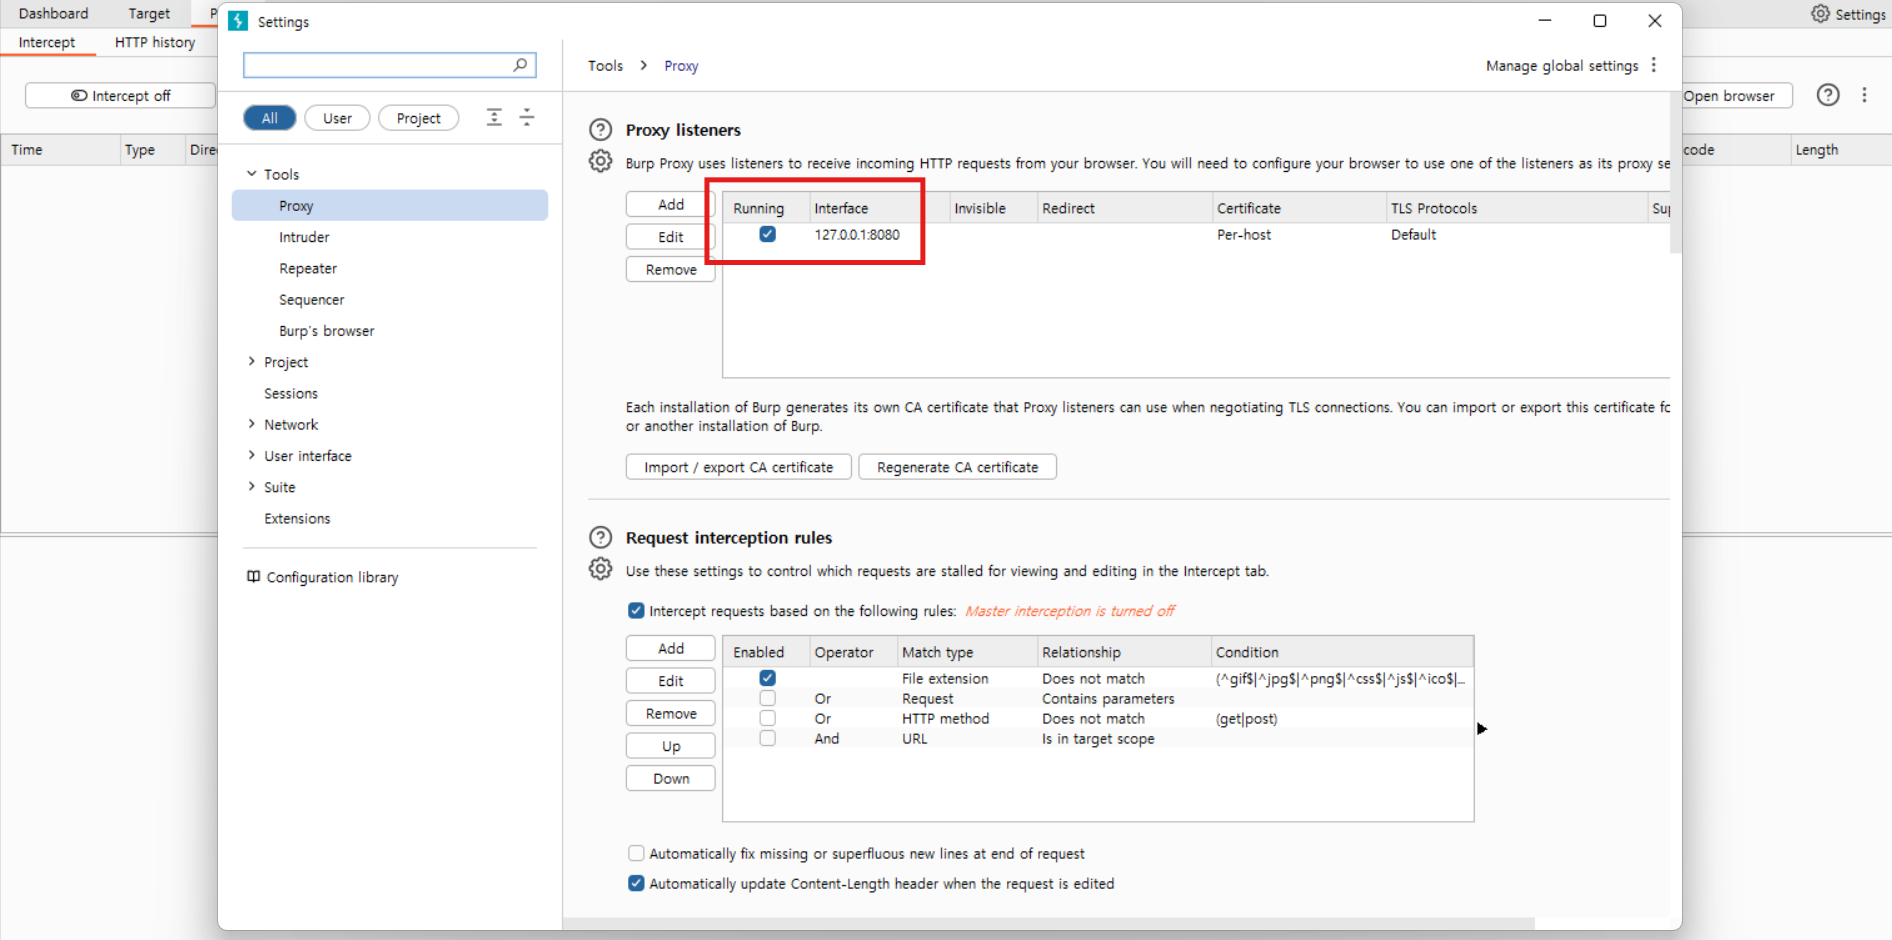This screenshot has width=1892, height=940.
Task: Click the vertical scrollbar of the settings pane
Action: 1676,172
